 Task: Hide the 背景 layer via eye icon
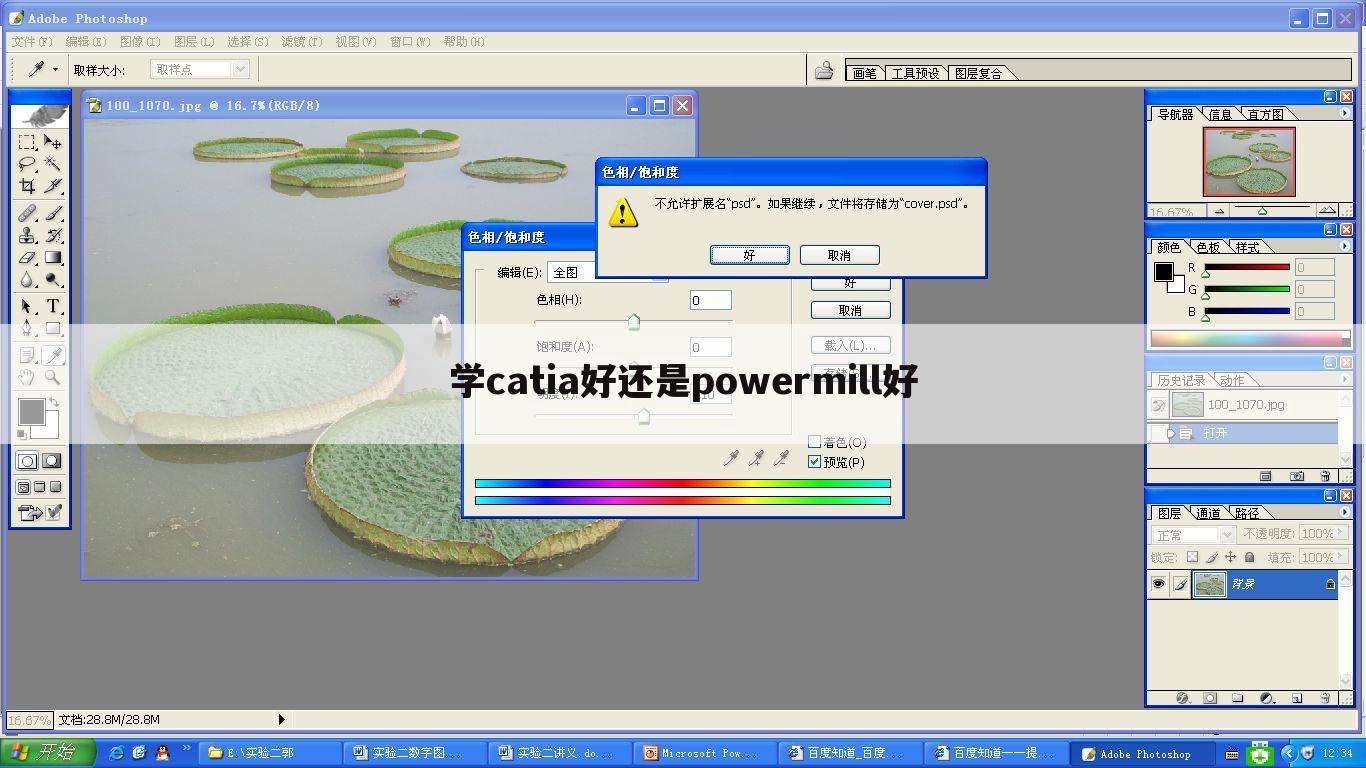tap(1158, 584)
